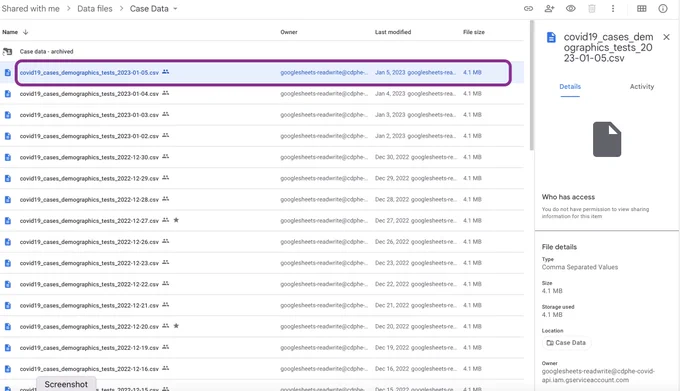Click folder icon of Case data - archived
Viewport: 680px width, 391px height.
7,52
